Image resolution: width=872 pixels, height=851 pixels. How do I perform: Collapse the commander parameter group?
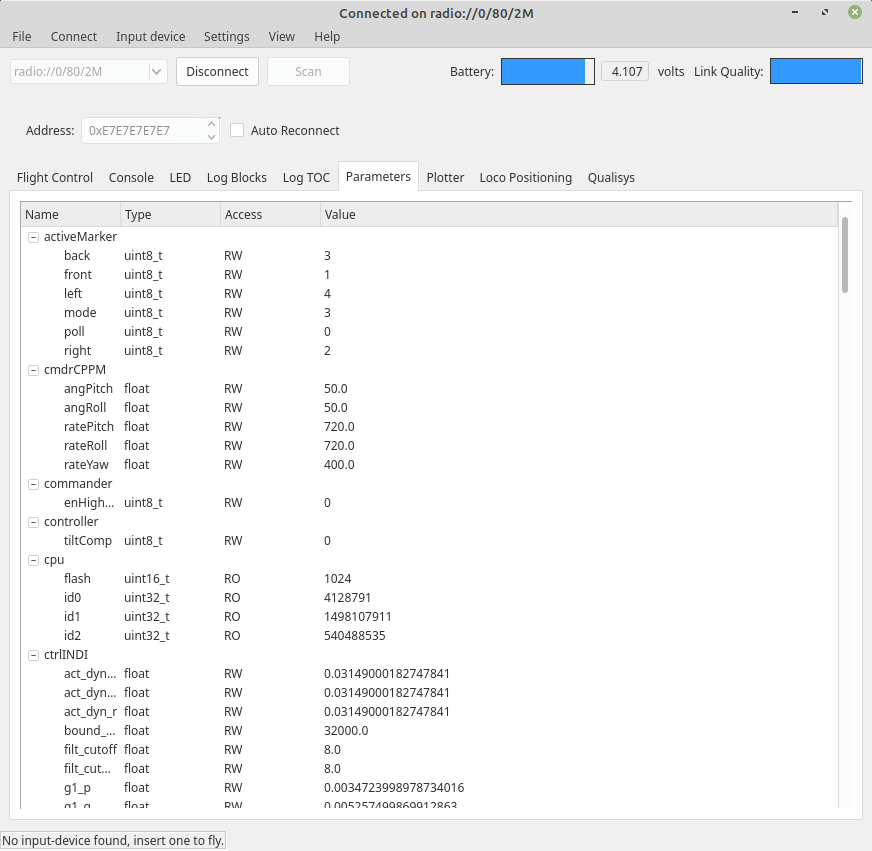pos(34,484)
